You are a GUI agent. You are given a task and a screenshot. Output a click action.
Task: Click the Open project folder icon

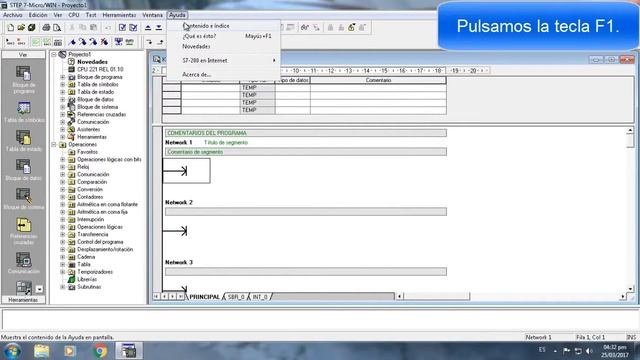(x=21, y=27)
